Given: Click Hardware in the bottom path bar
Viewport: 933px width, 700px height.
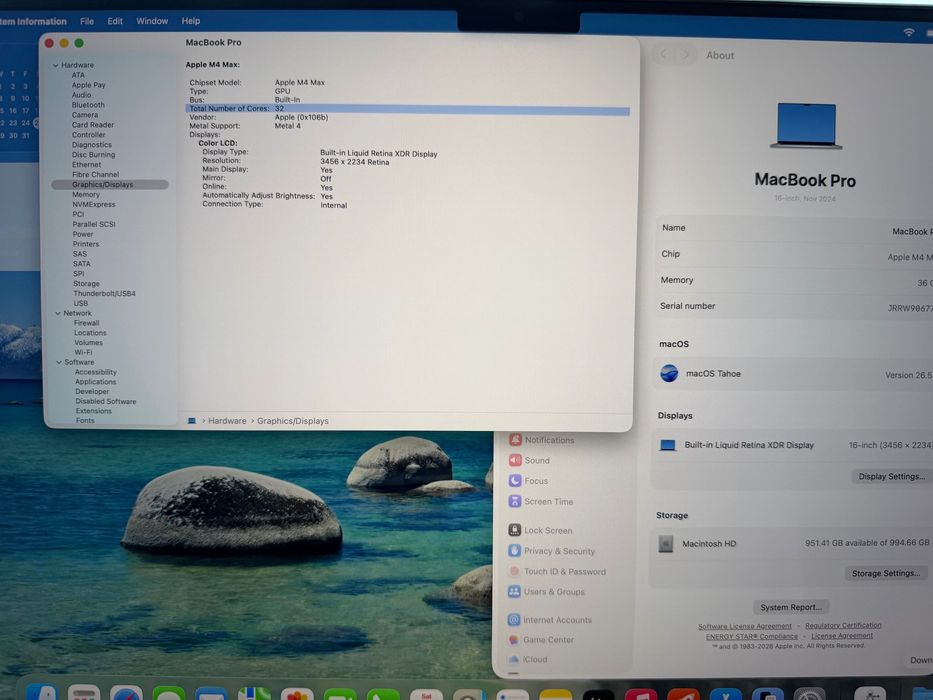Looking at the screenshot, I should pyautogui.click(x=227, y=421).
